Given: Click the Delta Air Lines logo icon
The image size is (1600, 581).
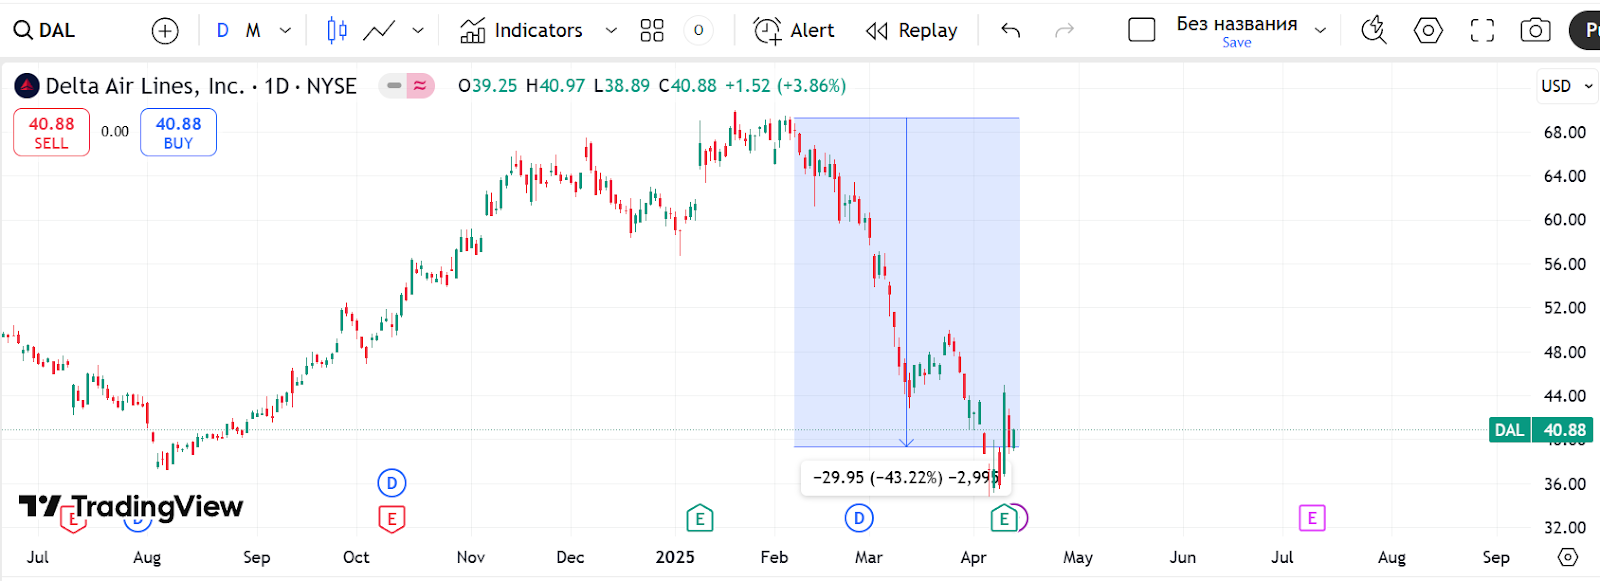Looking at the screenshot, I should click(x=27, y=86).
